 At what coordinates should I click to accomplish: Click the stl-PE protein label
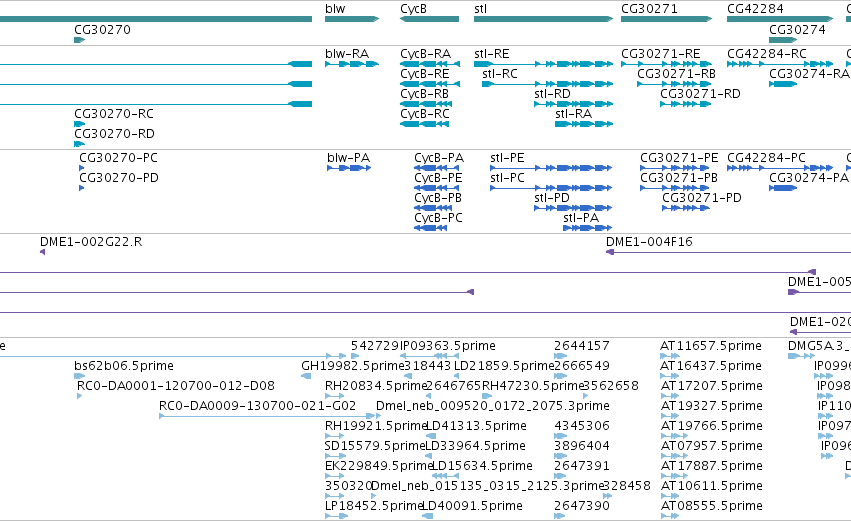click(507, 158)
